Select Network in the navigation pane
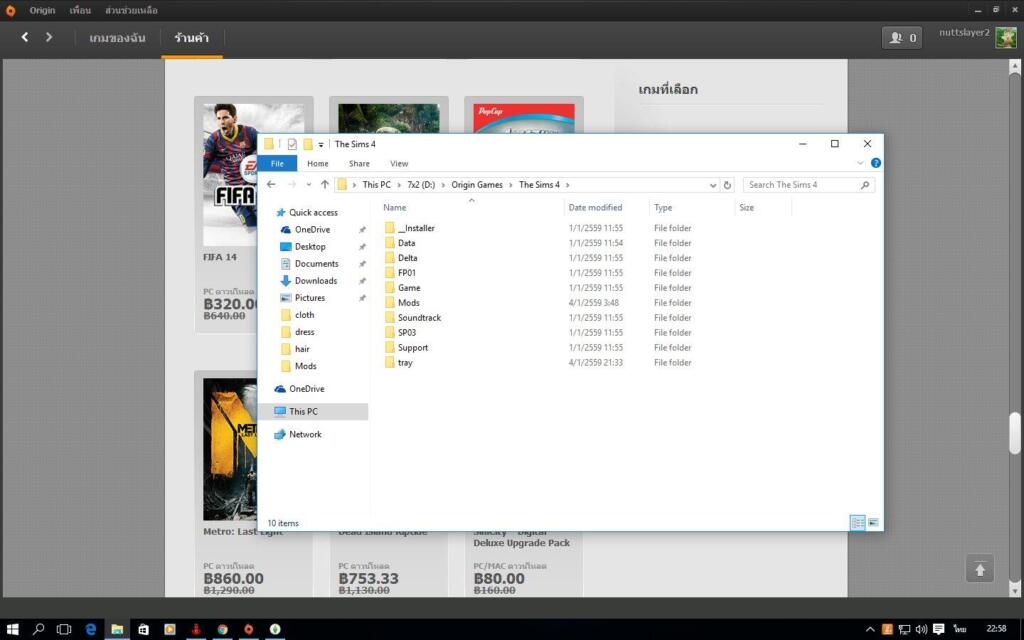Viewport: 1024px width, 640px height. click(x=305, y=434)
